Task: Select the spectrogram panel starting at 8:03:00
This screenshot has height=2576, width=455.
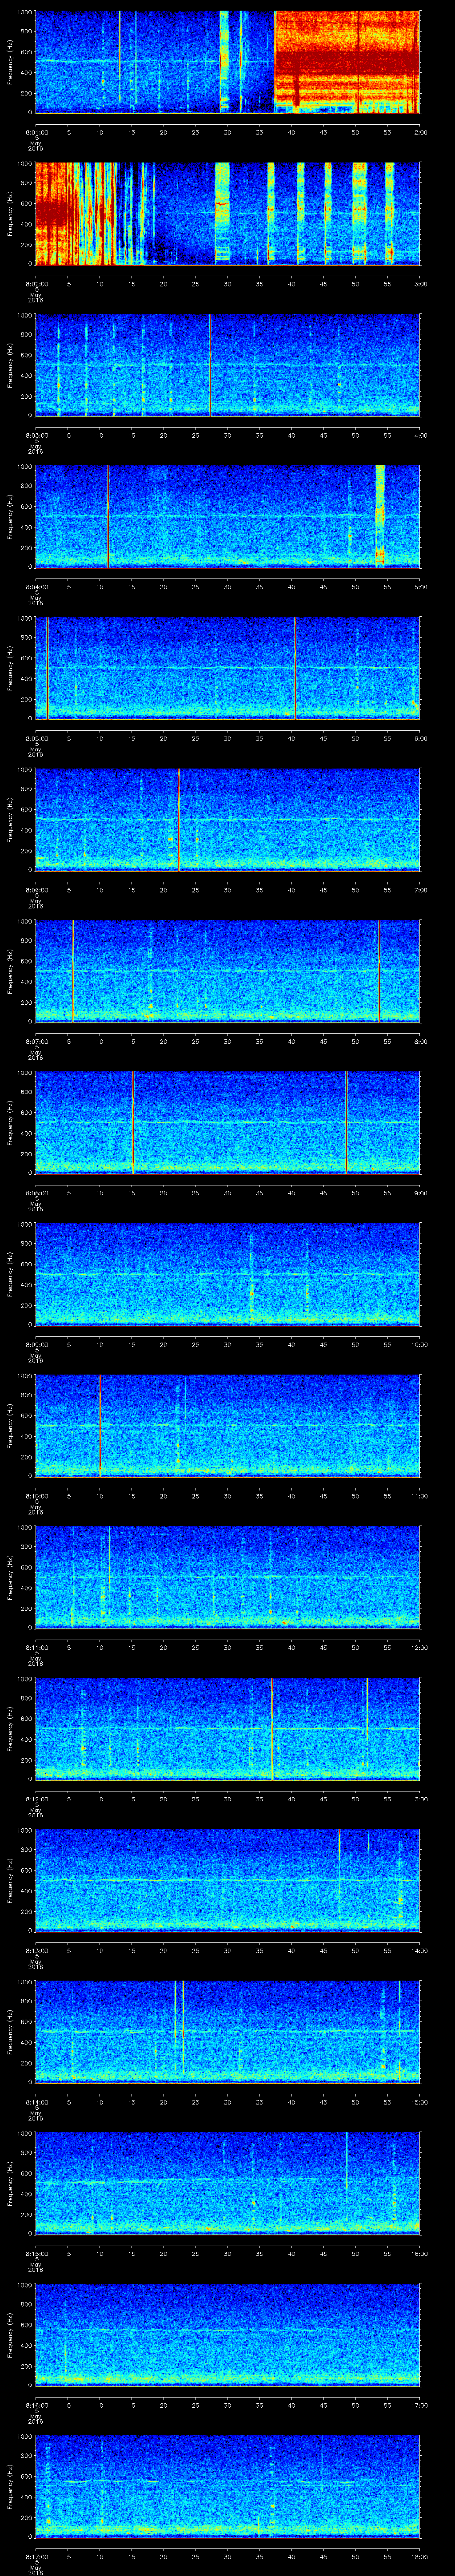Action: pos(228,365)
